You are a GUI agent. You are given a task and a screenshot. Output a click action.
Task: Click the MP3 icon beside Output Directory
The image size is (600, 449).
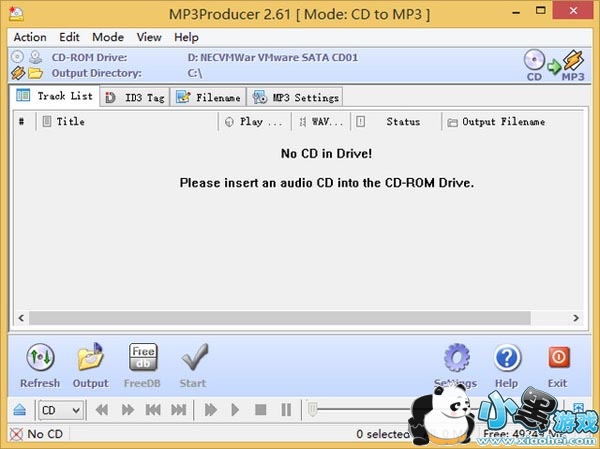(18, 72)
